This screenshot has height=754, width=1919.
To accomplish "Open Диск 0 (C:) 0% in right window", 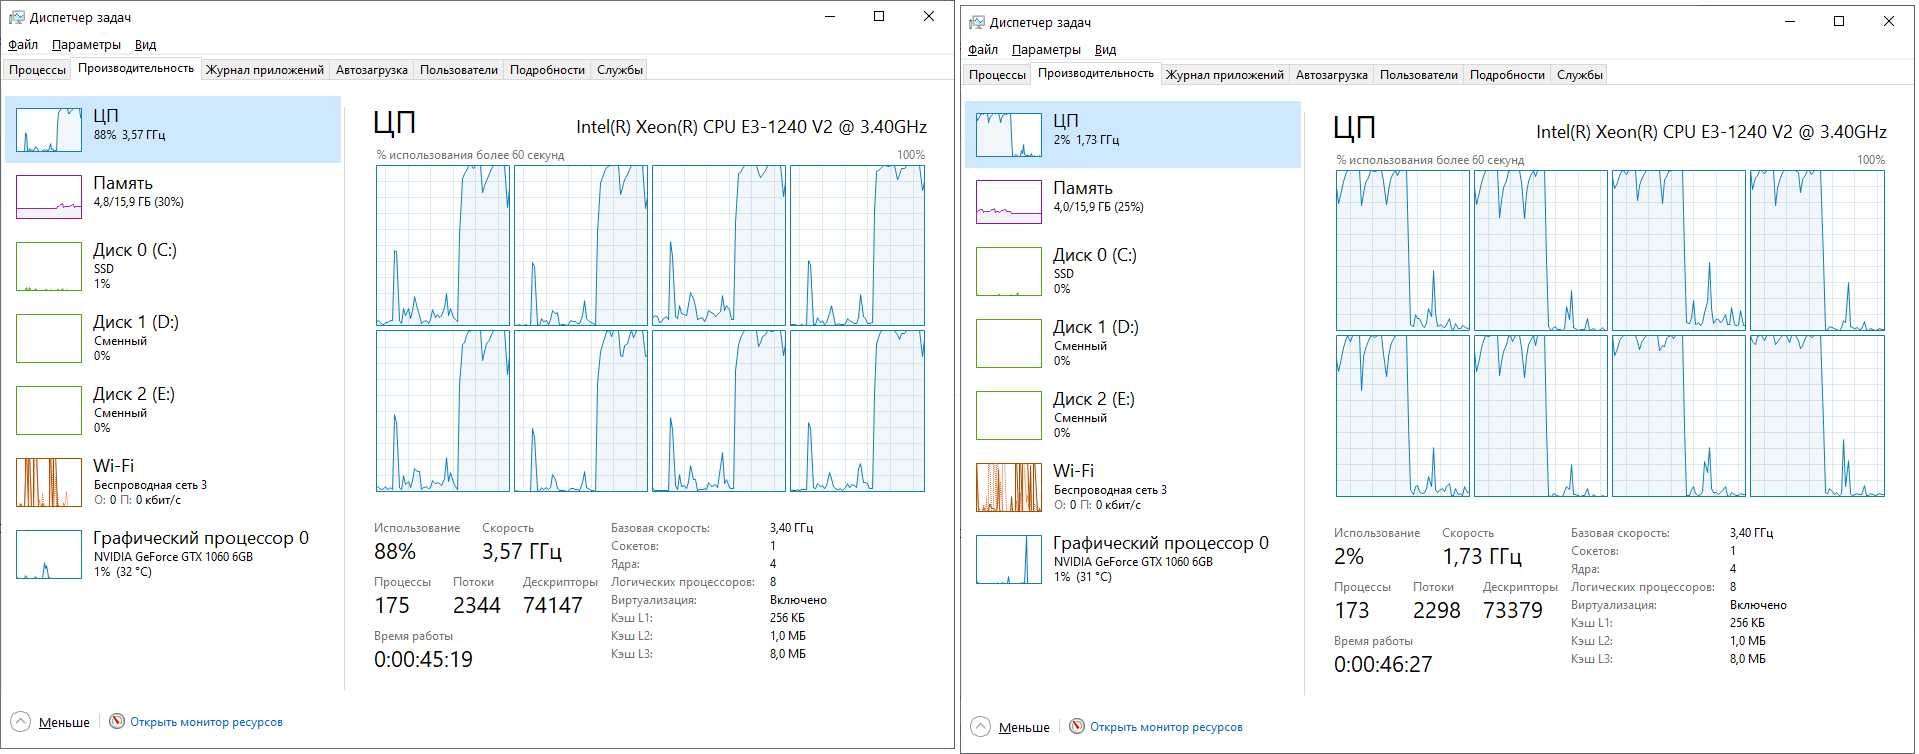I will coord(1133,271).
